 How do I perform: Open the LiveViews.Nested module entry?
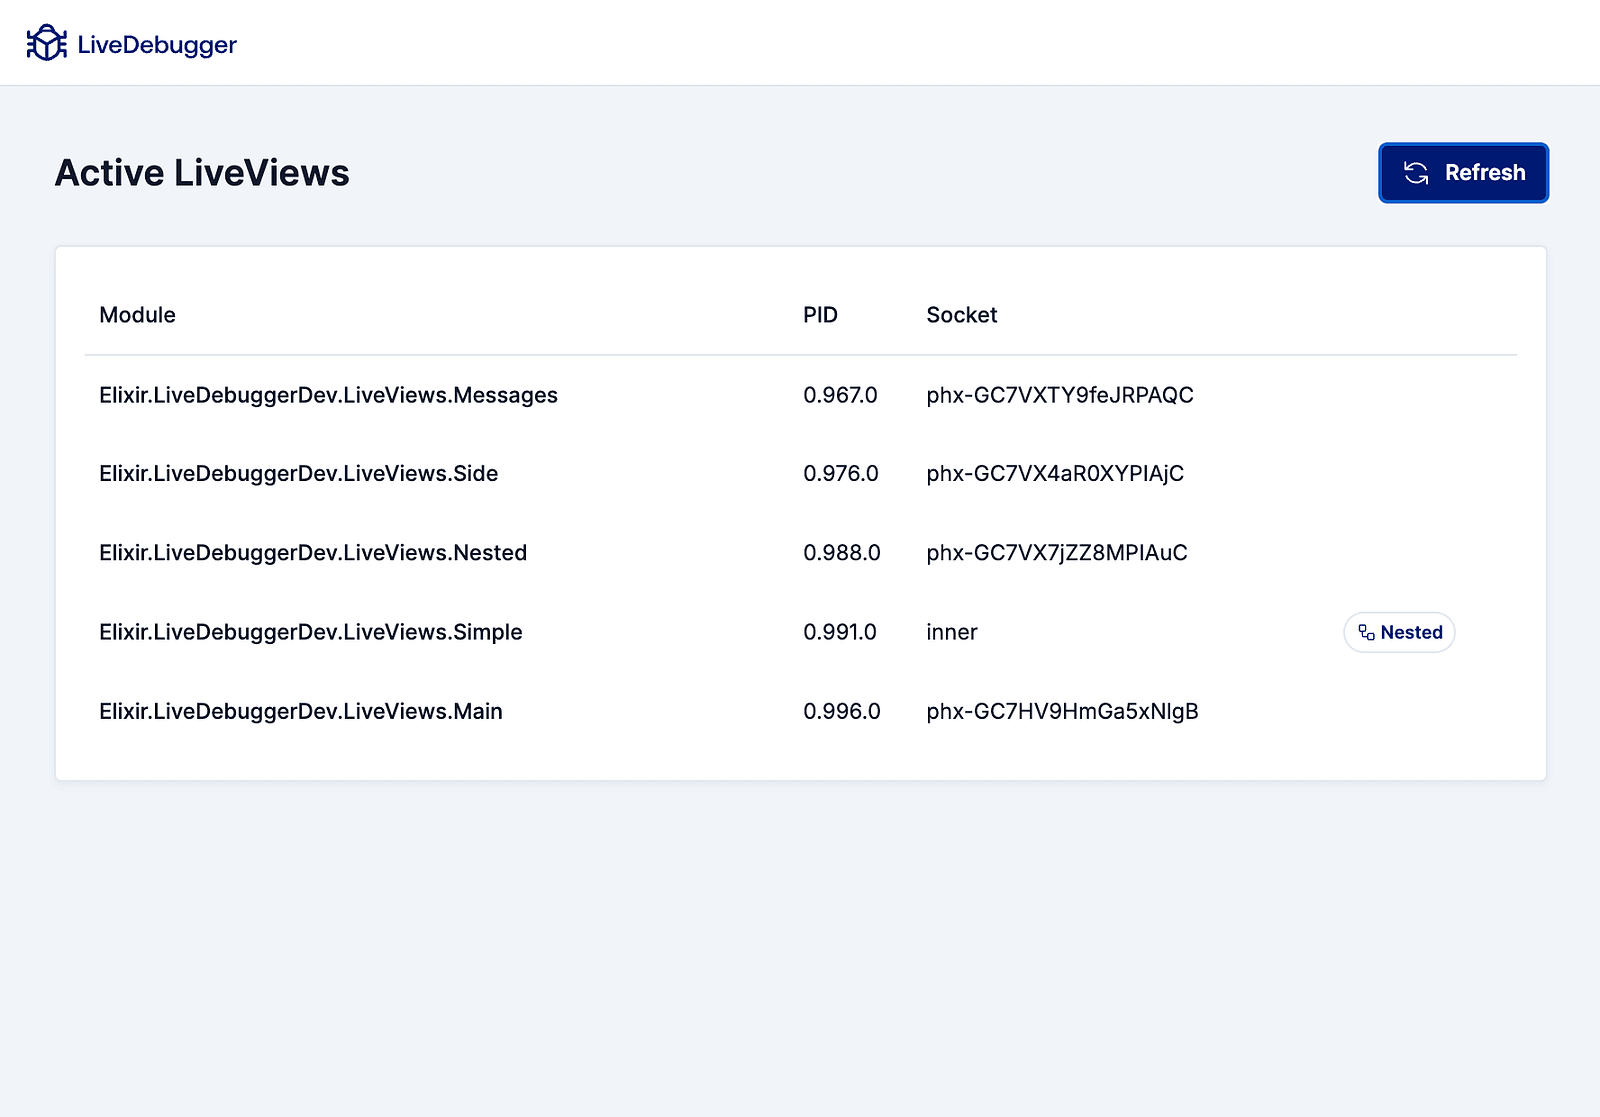(312, 553)
